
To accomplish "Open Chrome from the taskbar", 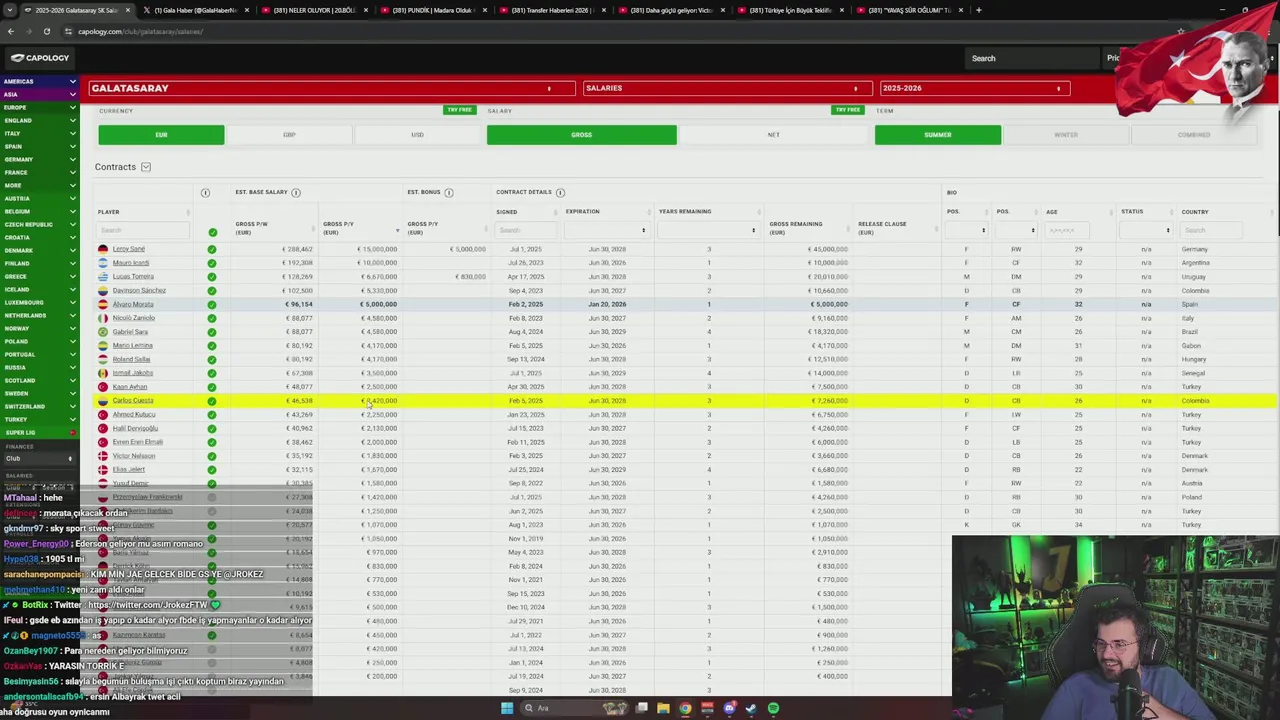I will [685, 708].
